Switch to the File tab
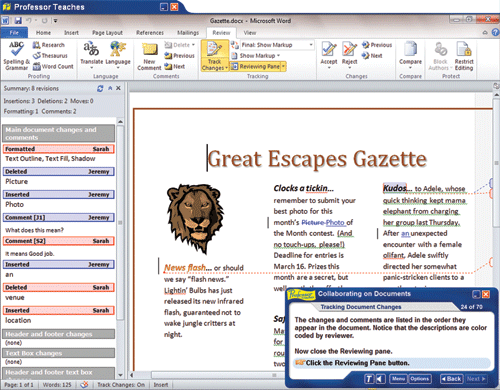Screen dimensions: 500x390 (x=14, y=33)
